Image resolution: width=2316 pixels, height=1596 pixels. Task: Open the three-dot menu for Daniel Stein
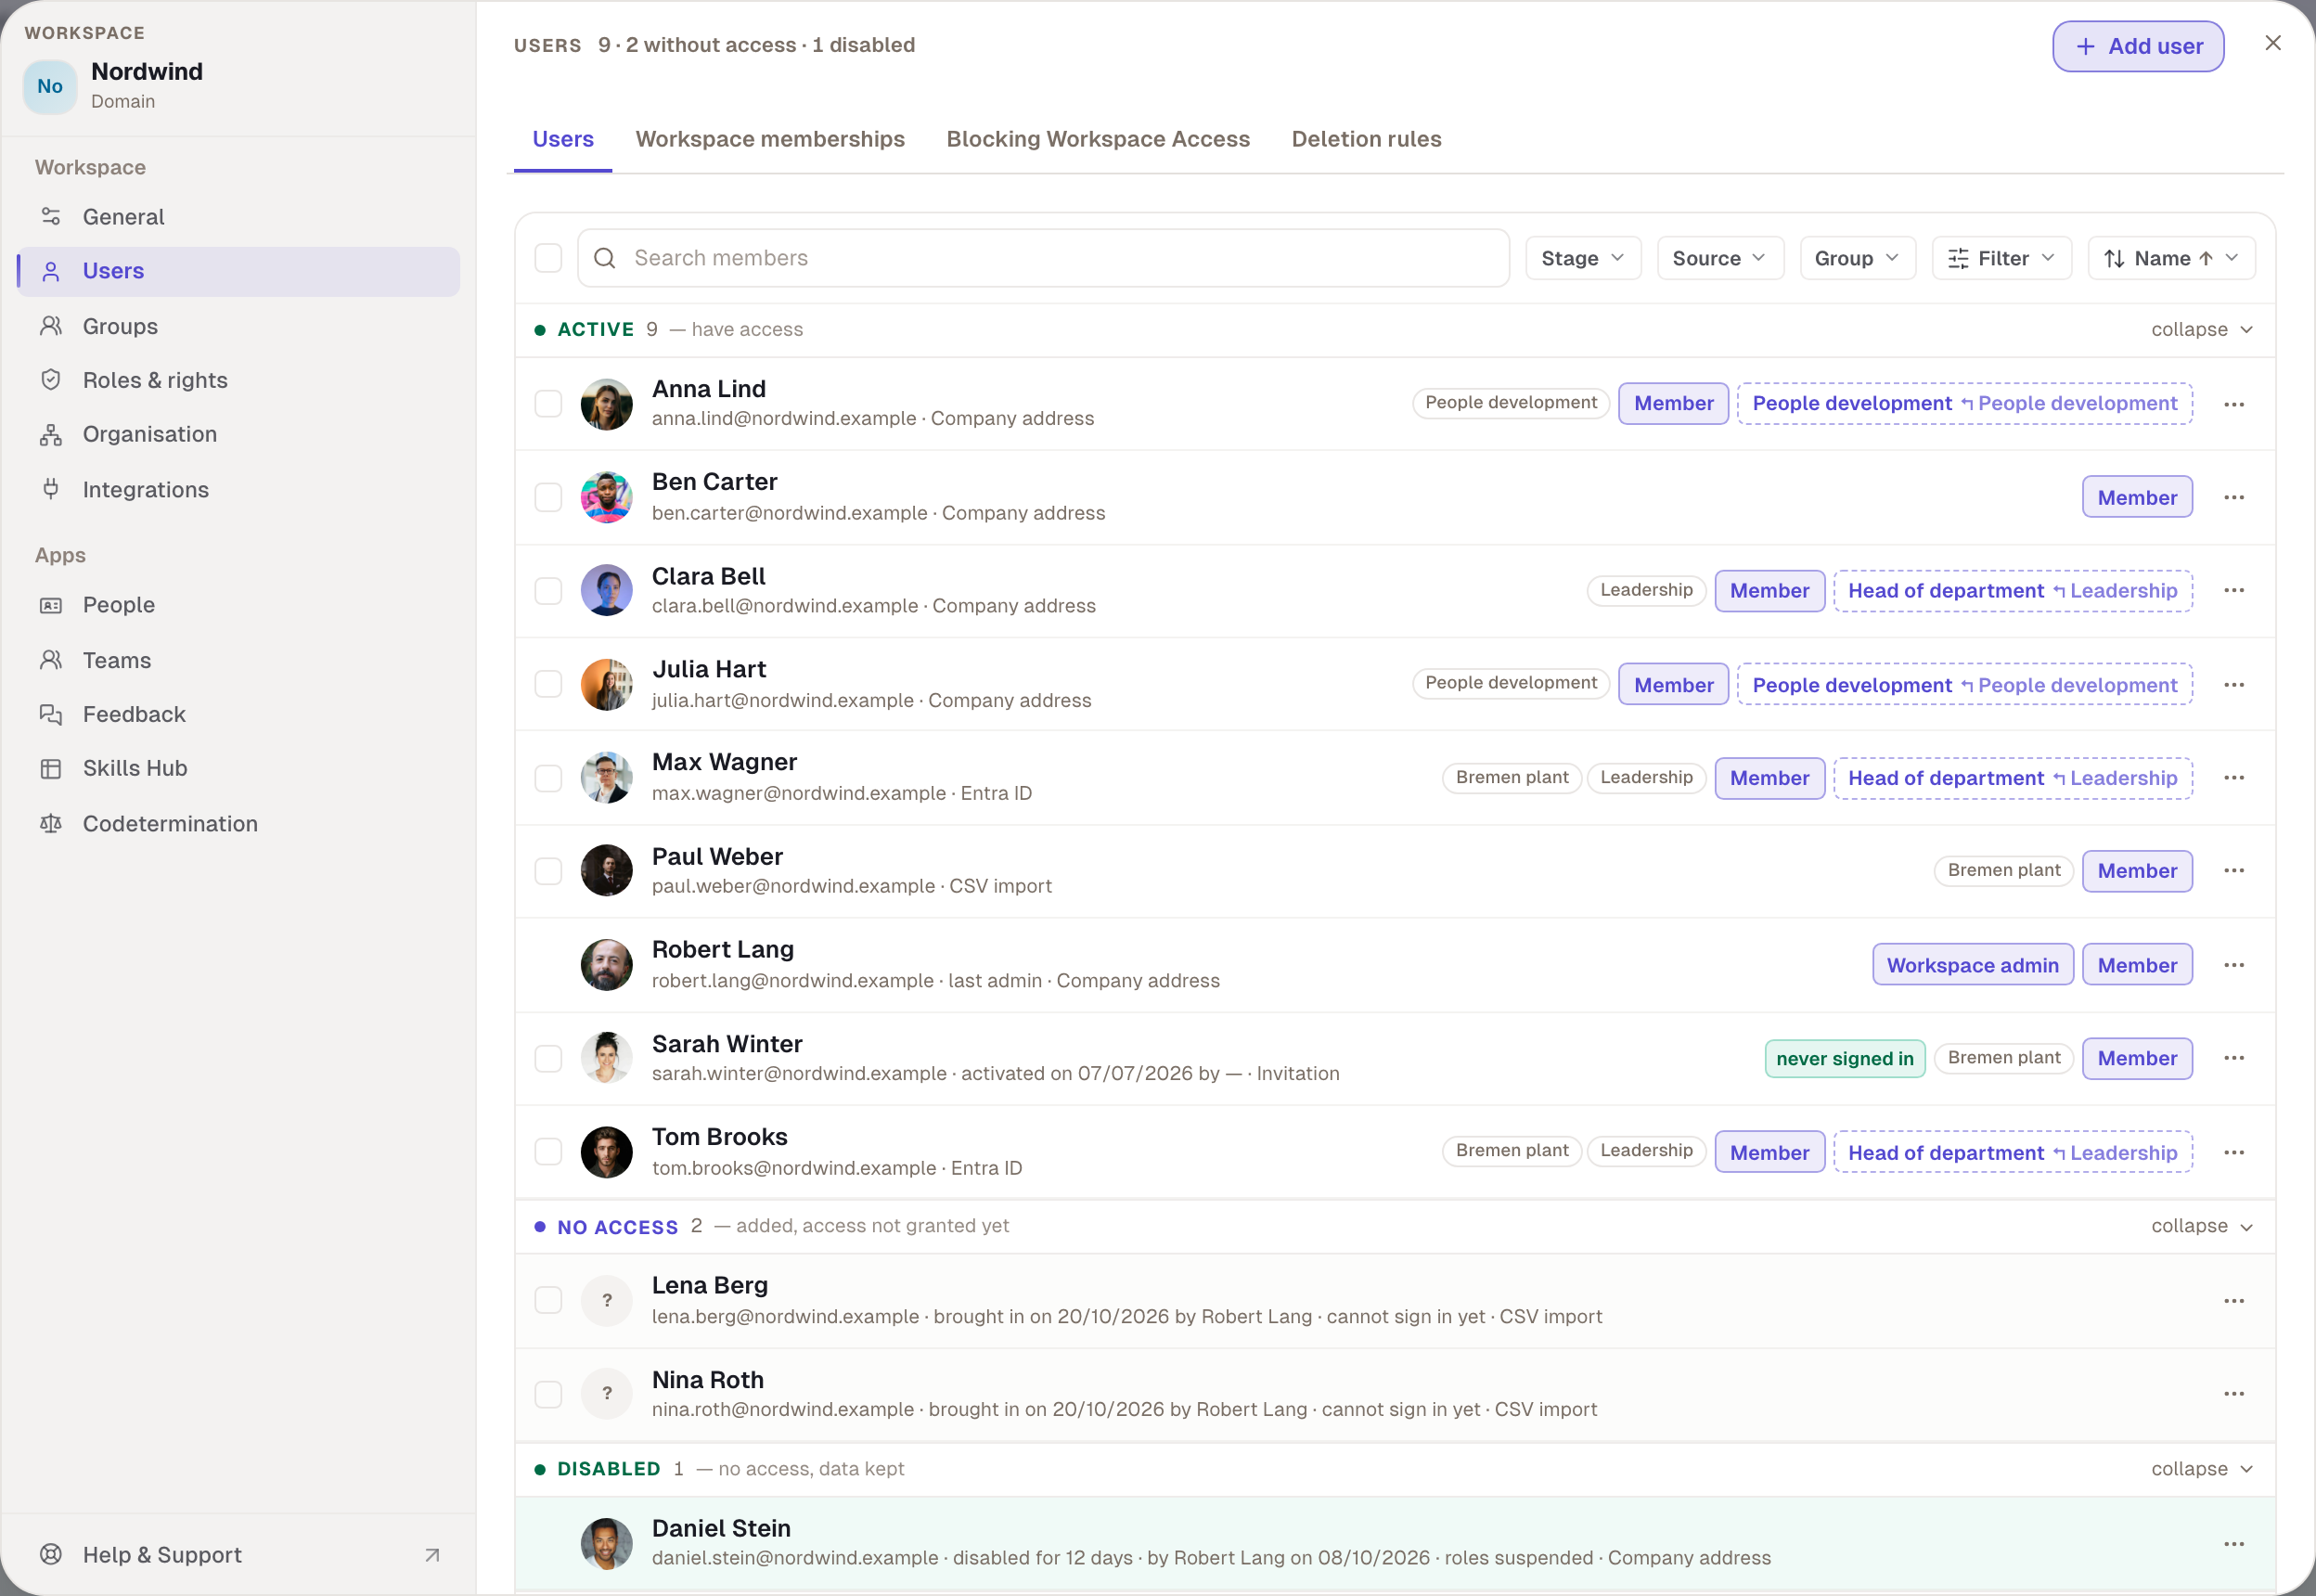(x=2234, y=1544)
